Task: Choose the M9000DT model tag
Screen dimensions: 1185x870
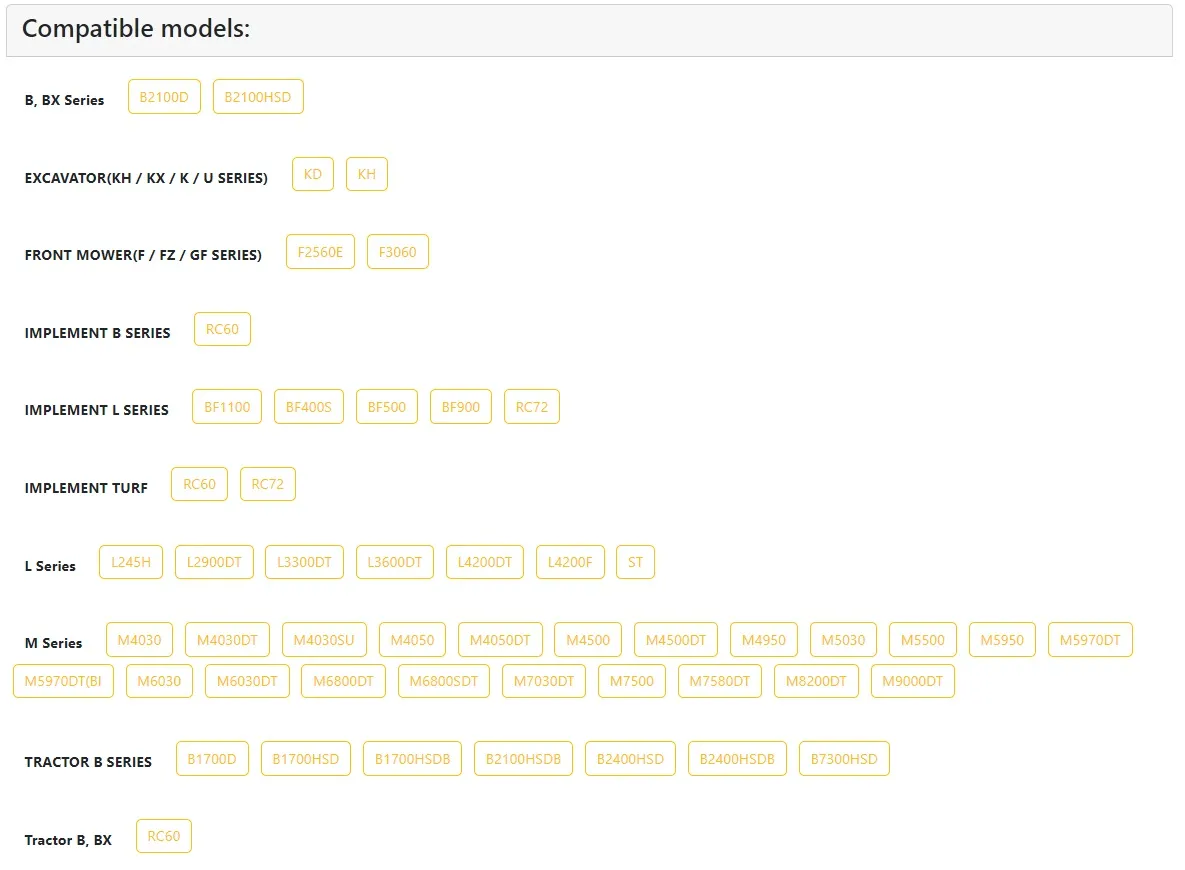Action: 913,680
